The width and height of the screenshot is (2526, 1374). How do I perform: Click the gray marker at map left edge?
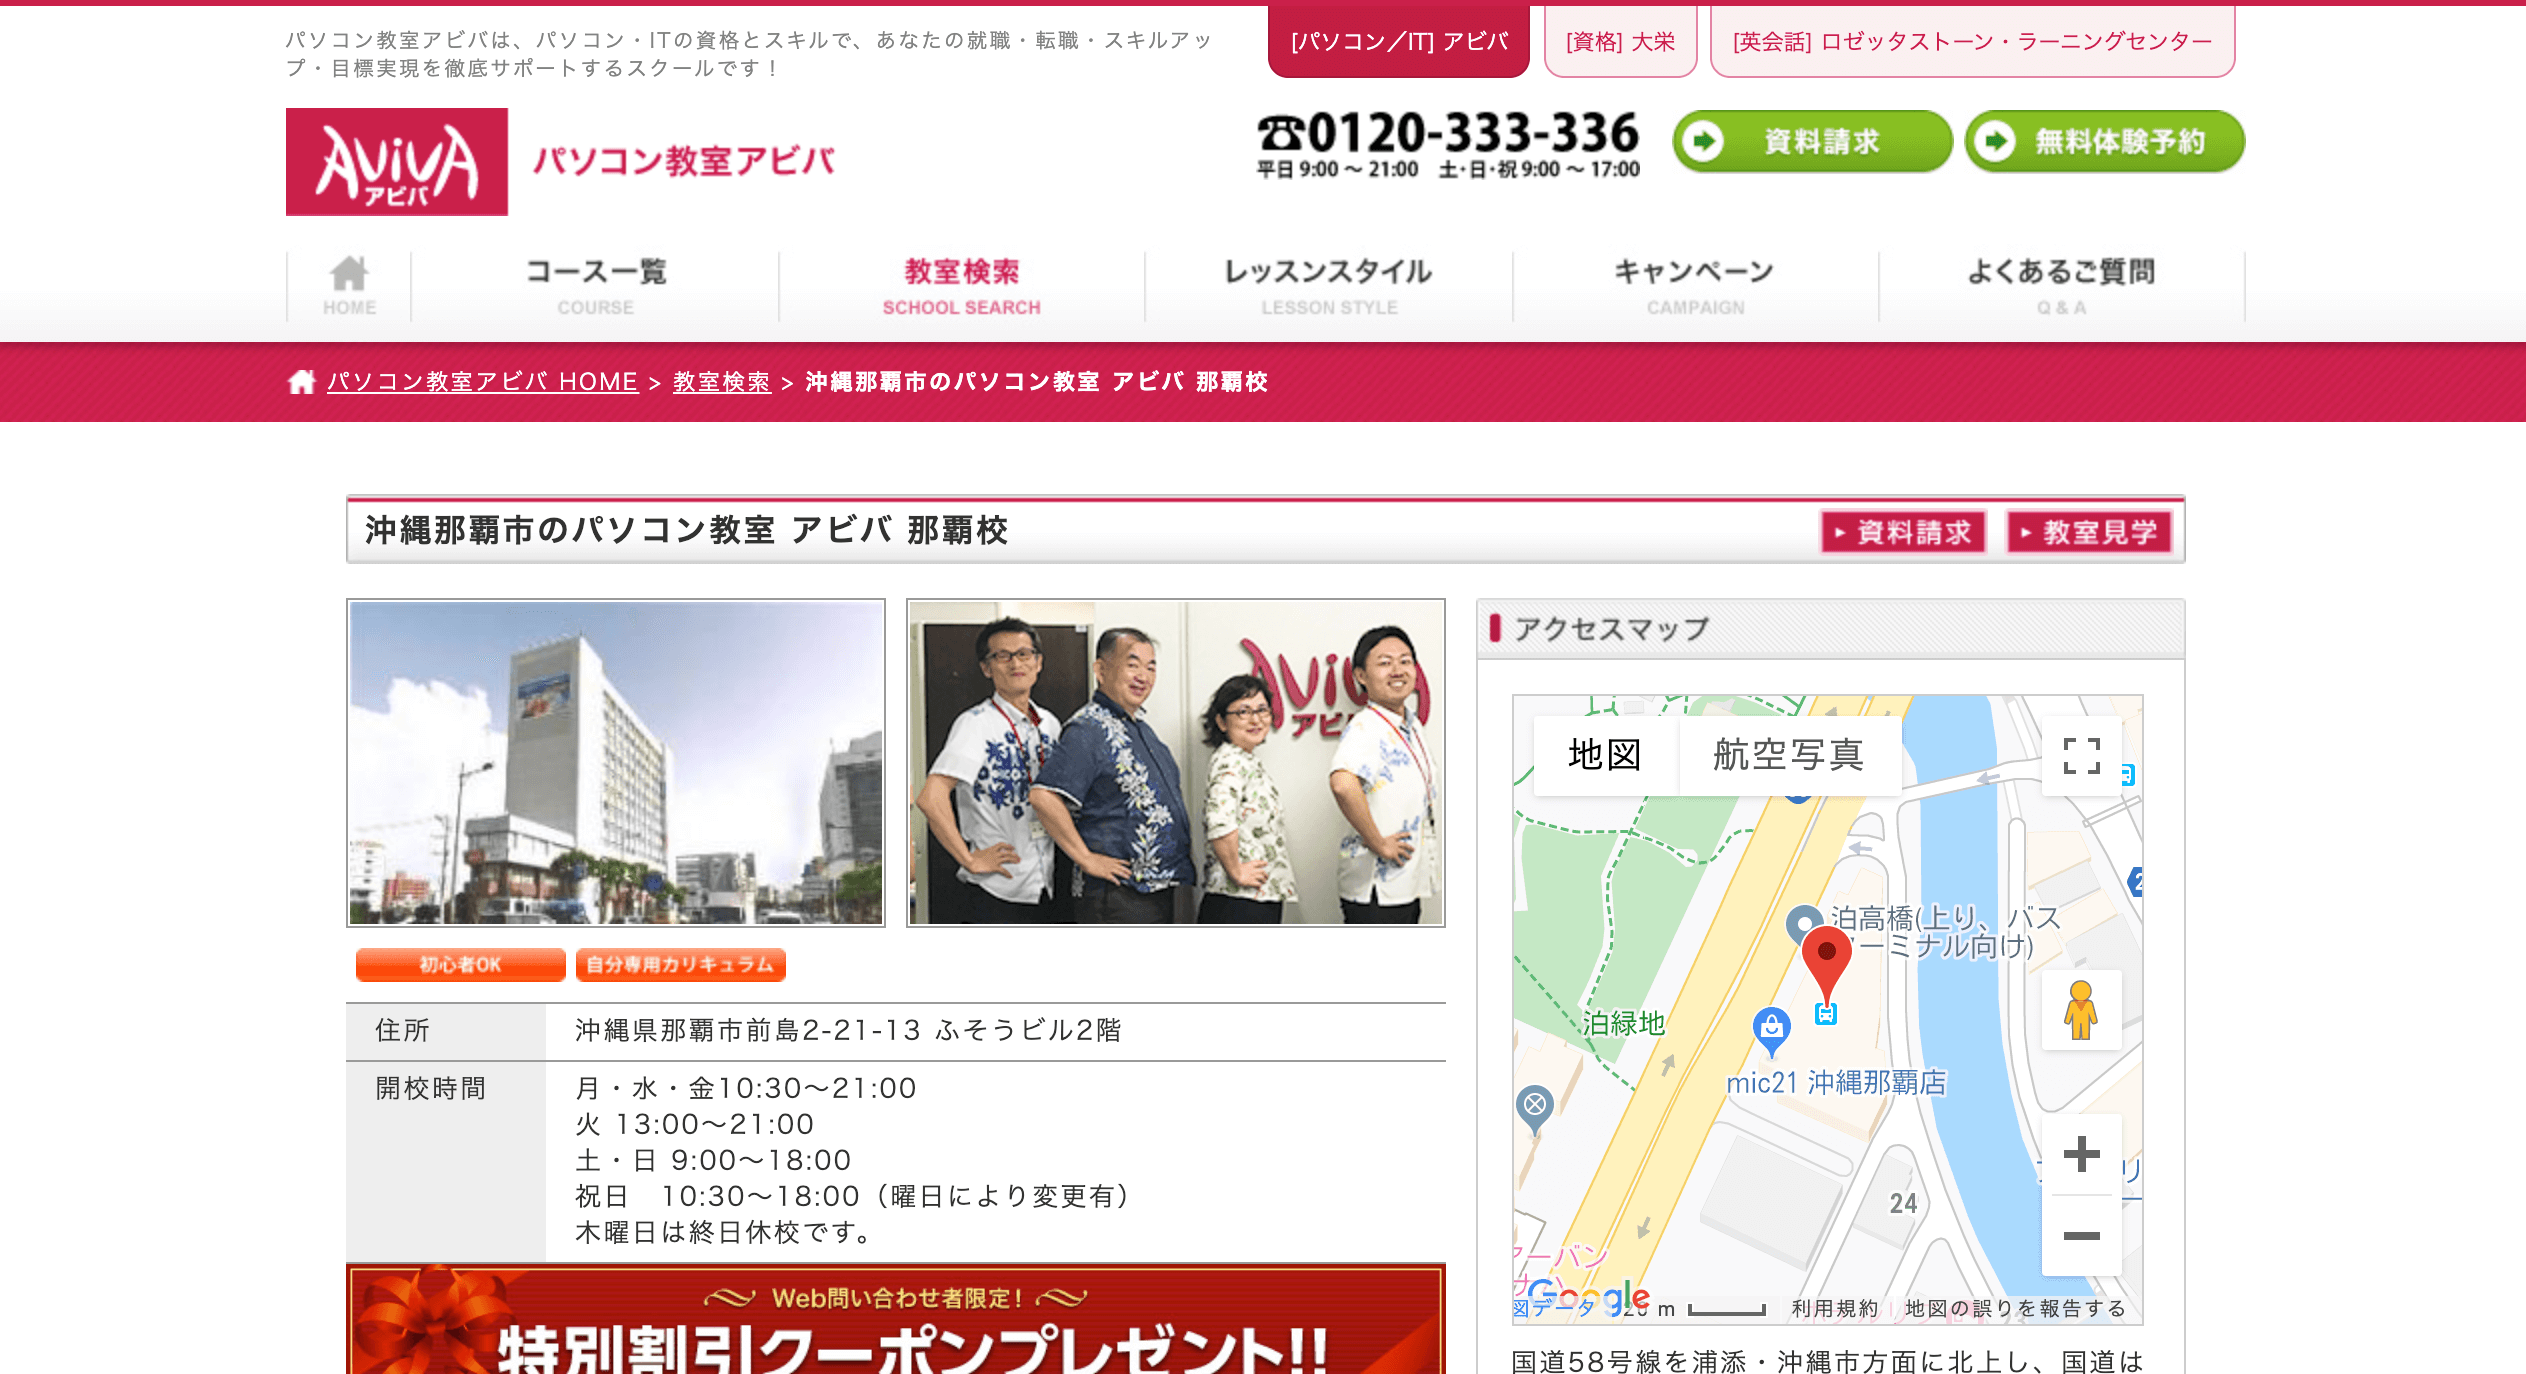[1534, 1108]
